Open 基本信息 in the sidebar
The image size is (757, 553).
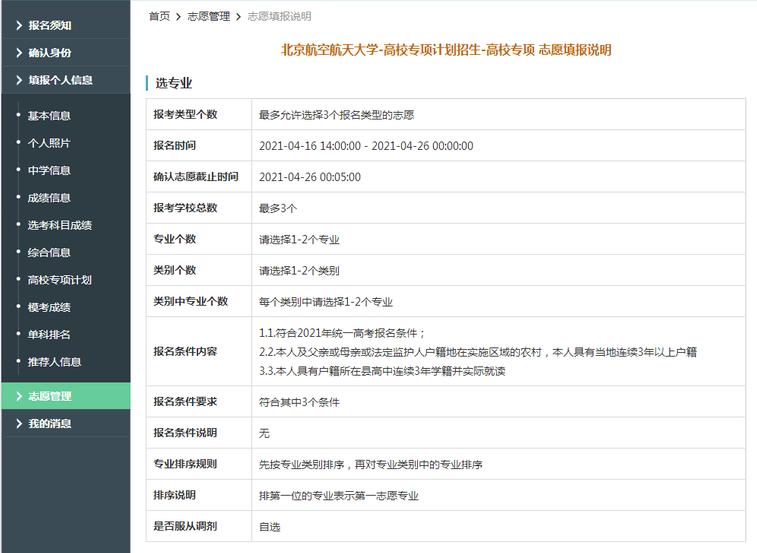tap(49, 116)
